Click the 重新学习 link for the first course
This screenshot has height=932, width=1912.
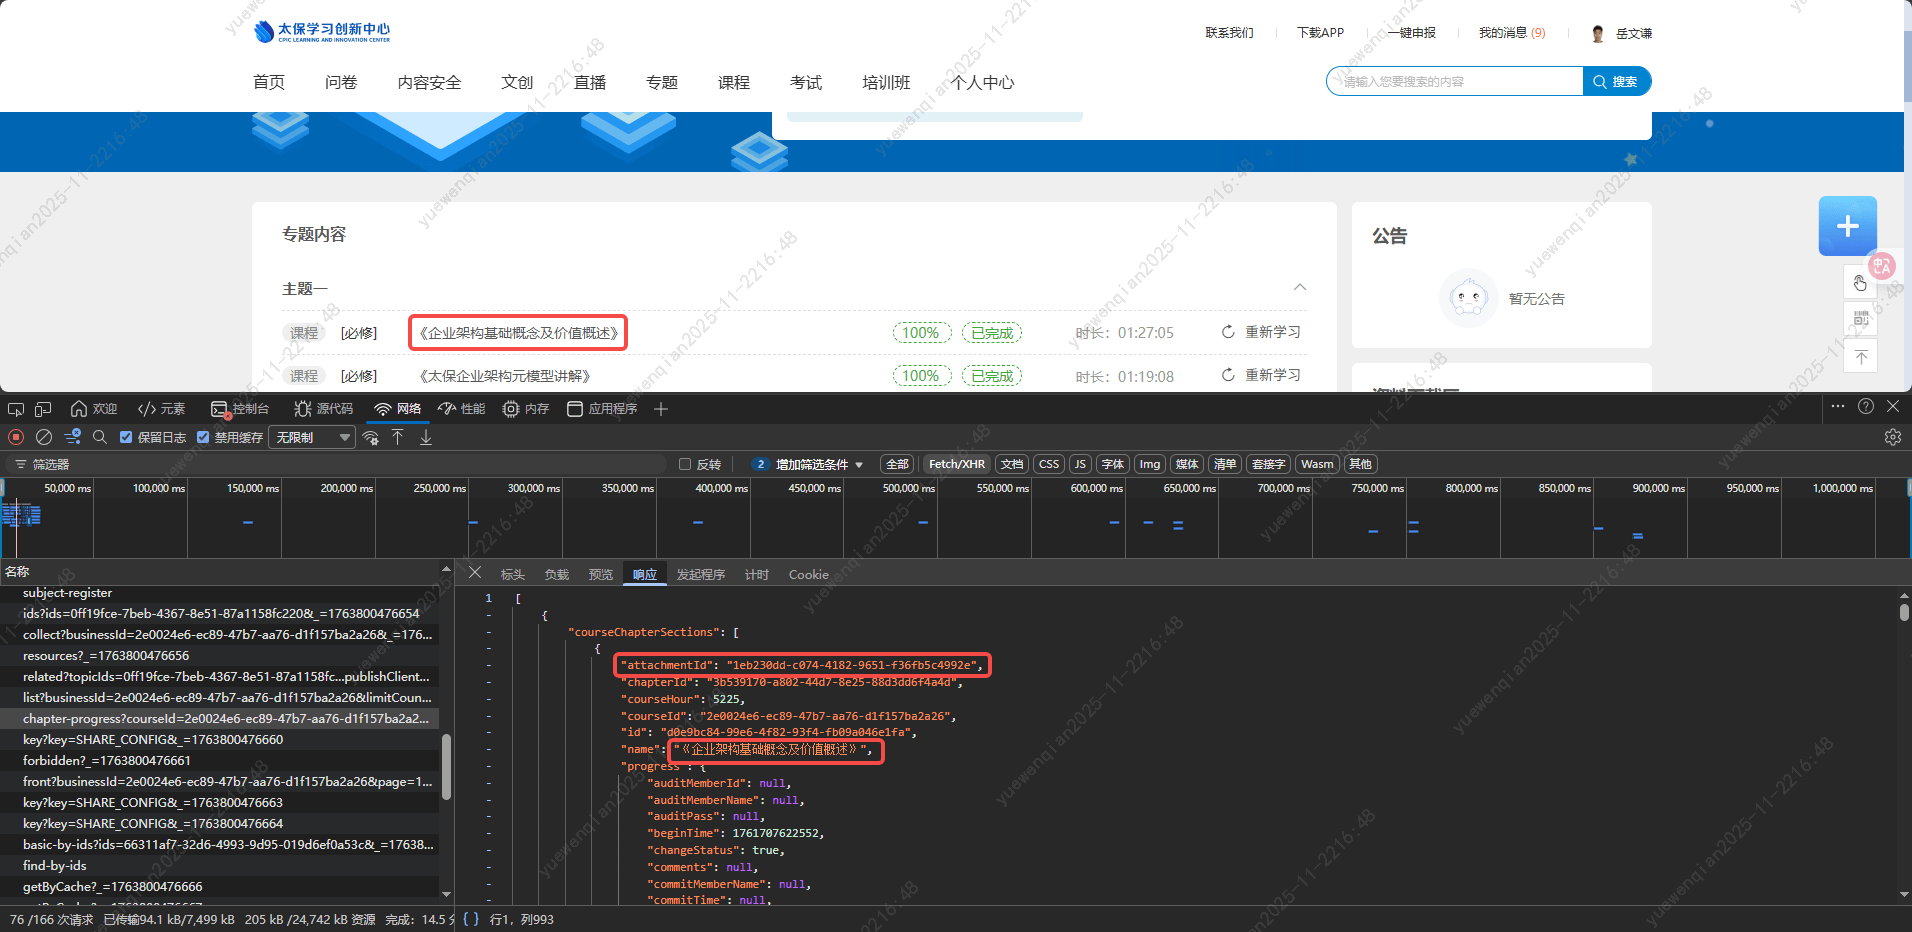(x=1272, y=332)
